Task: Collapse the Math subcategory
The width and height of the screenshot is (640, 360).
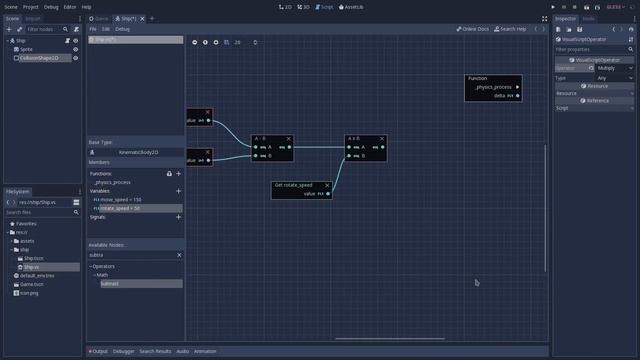Action: (x=94, y=275)
